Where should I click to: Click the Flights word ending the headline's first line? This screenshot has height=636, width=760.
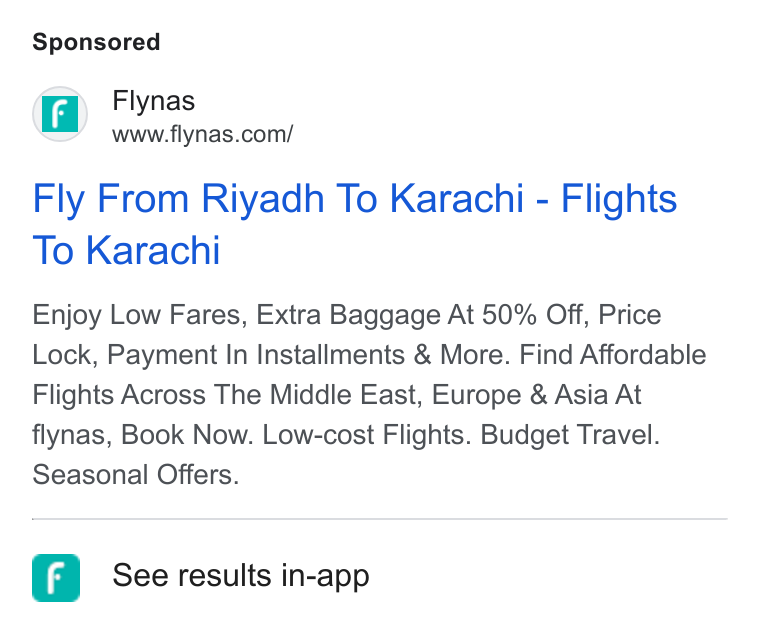pos(619,199)
